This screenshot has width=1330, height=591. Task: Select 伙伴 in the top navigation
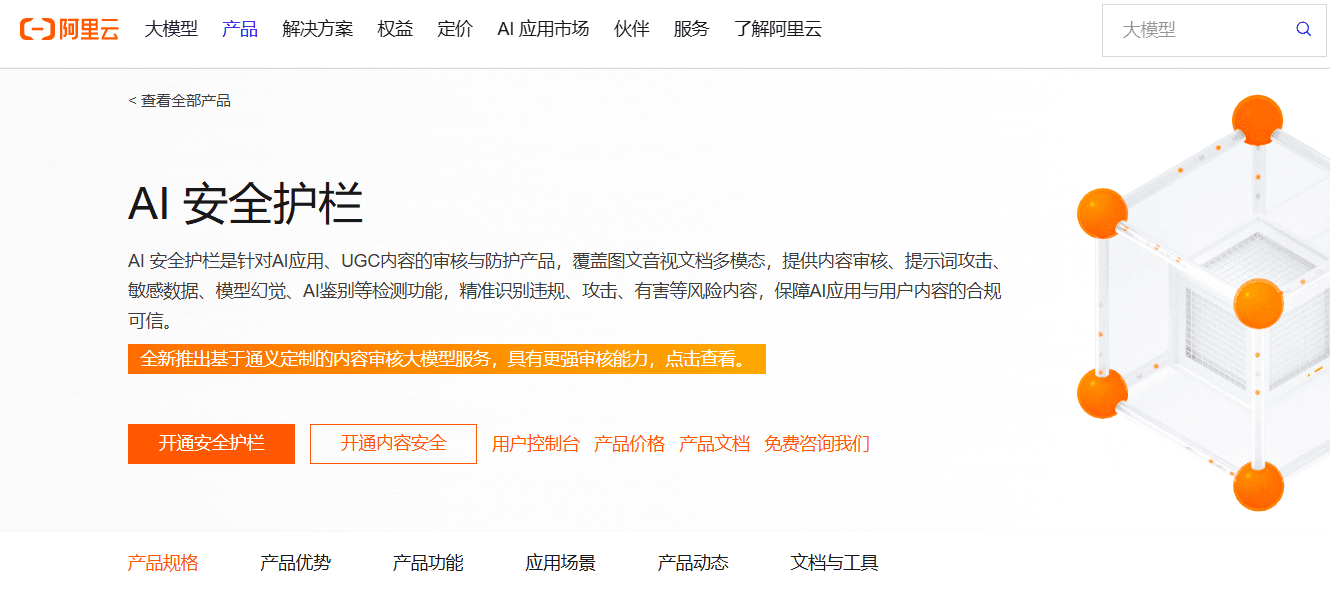tap(632, 29)
